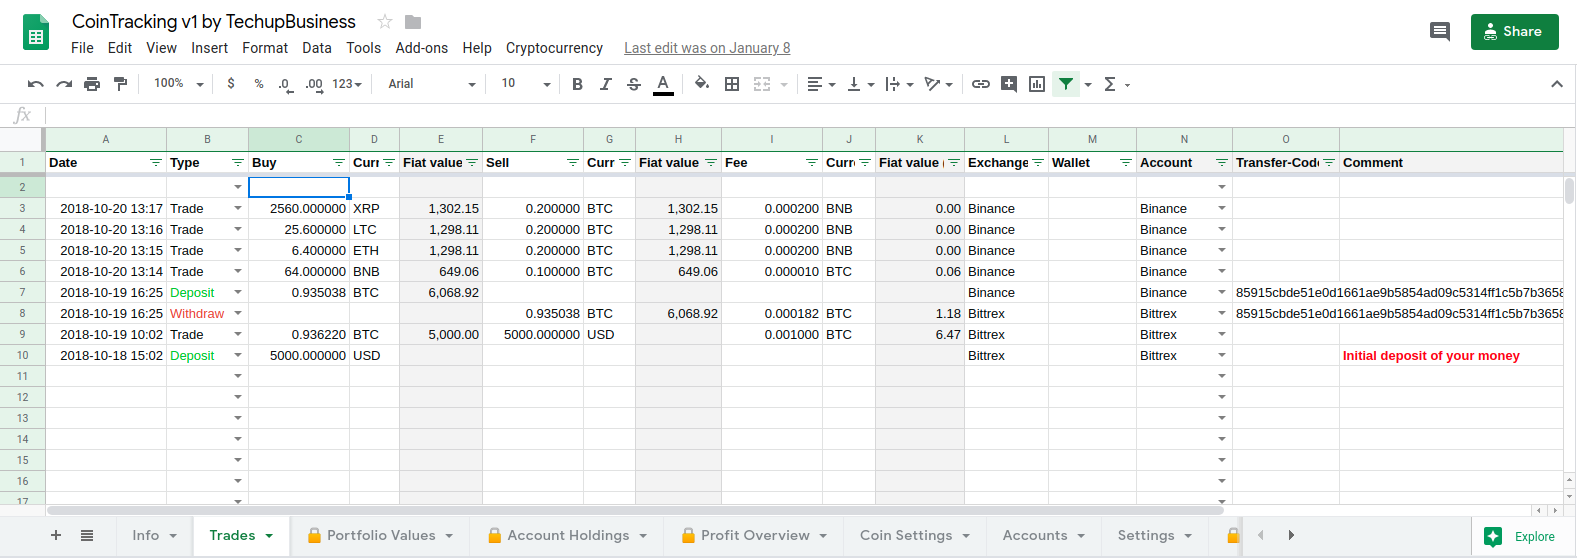Image resolution: width=1577 pixels, height=558 pixels.
Task: Collapse the toolbar with the up chevron
Action: (x=1557, y=84)
